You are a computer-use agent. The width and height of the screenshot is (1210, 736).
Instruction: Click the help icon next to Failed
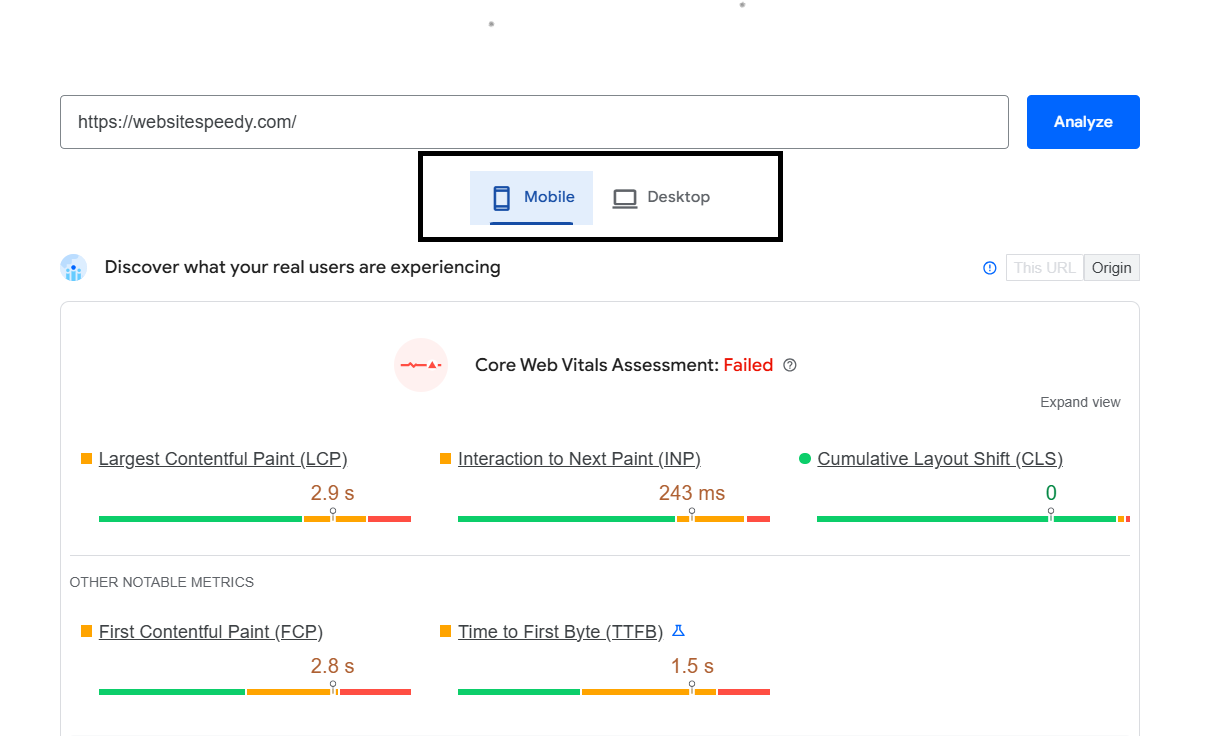(x=790, y=365)
